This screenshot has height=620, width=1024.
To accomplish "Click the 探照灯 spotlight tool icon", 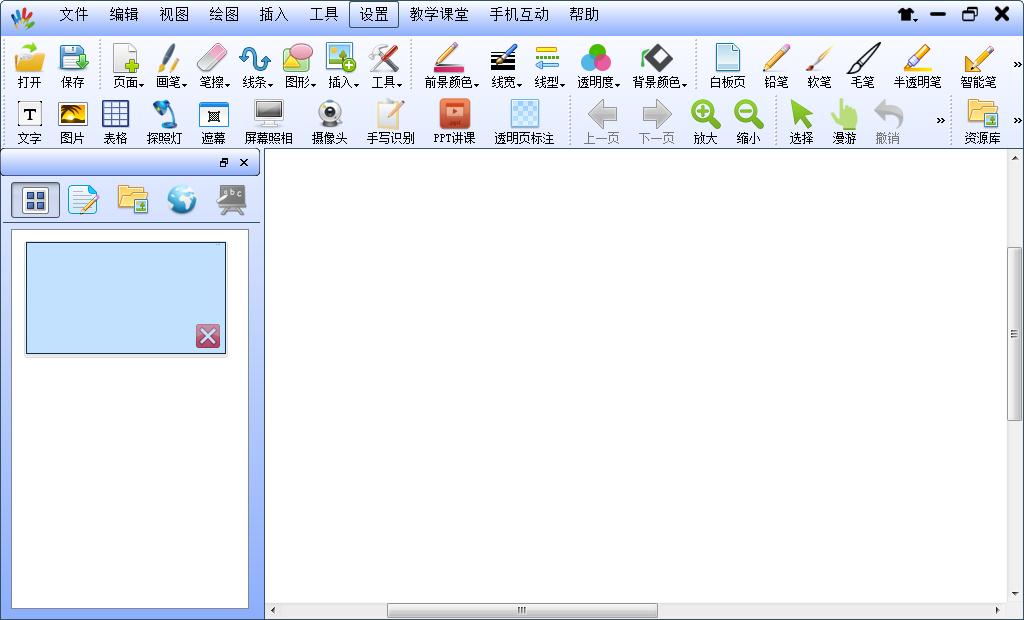I will [164, 121].
